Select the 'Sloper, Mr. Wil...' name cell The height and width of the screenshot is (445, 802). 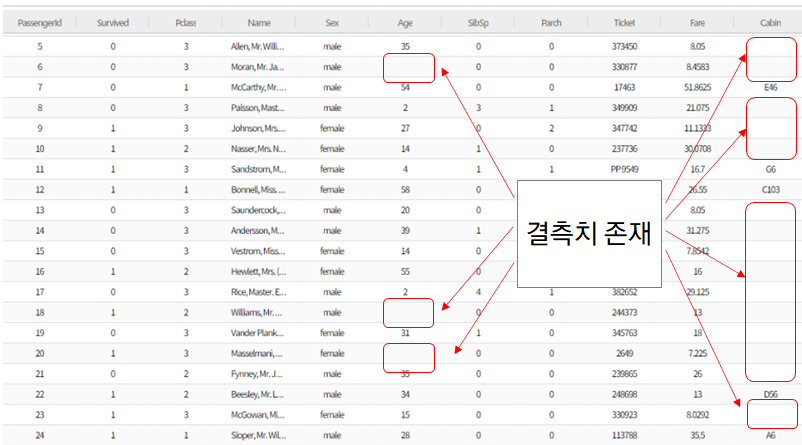(258, 435)
